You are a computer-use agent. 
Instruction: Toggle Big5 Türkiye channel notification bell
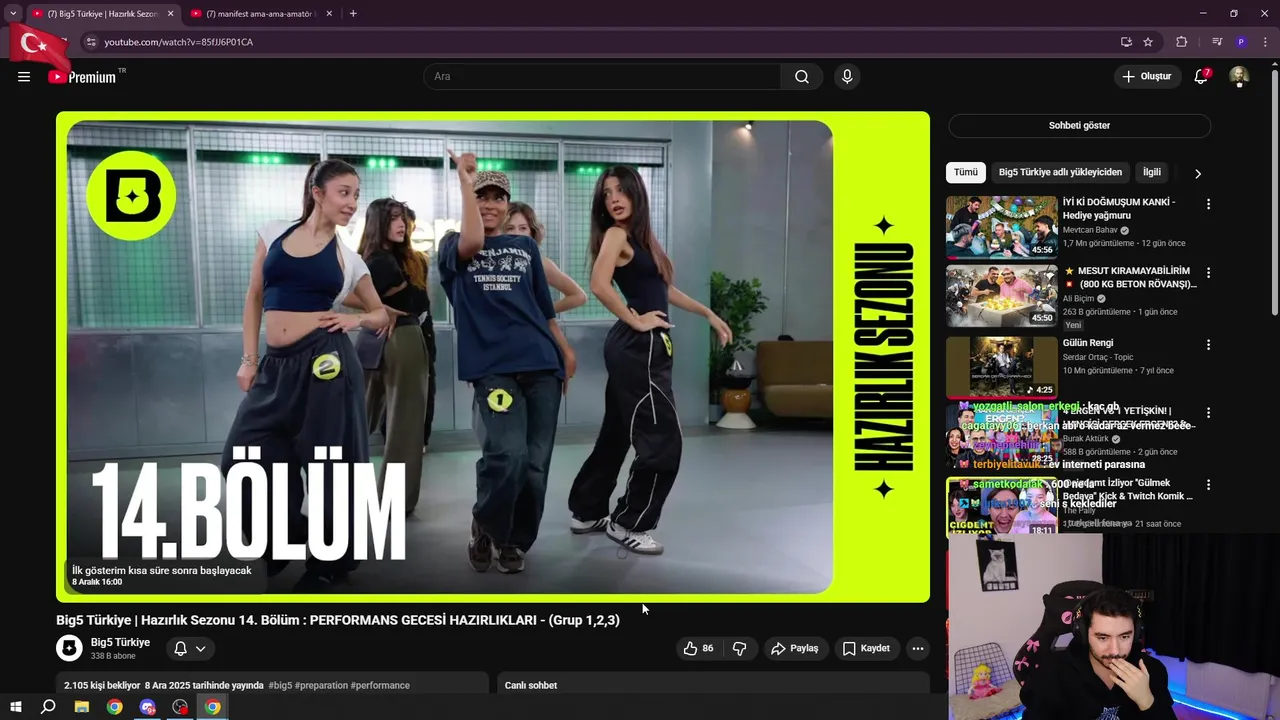[x=189, y=649]
